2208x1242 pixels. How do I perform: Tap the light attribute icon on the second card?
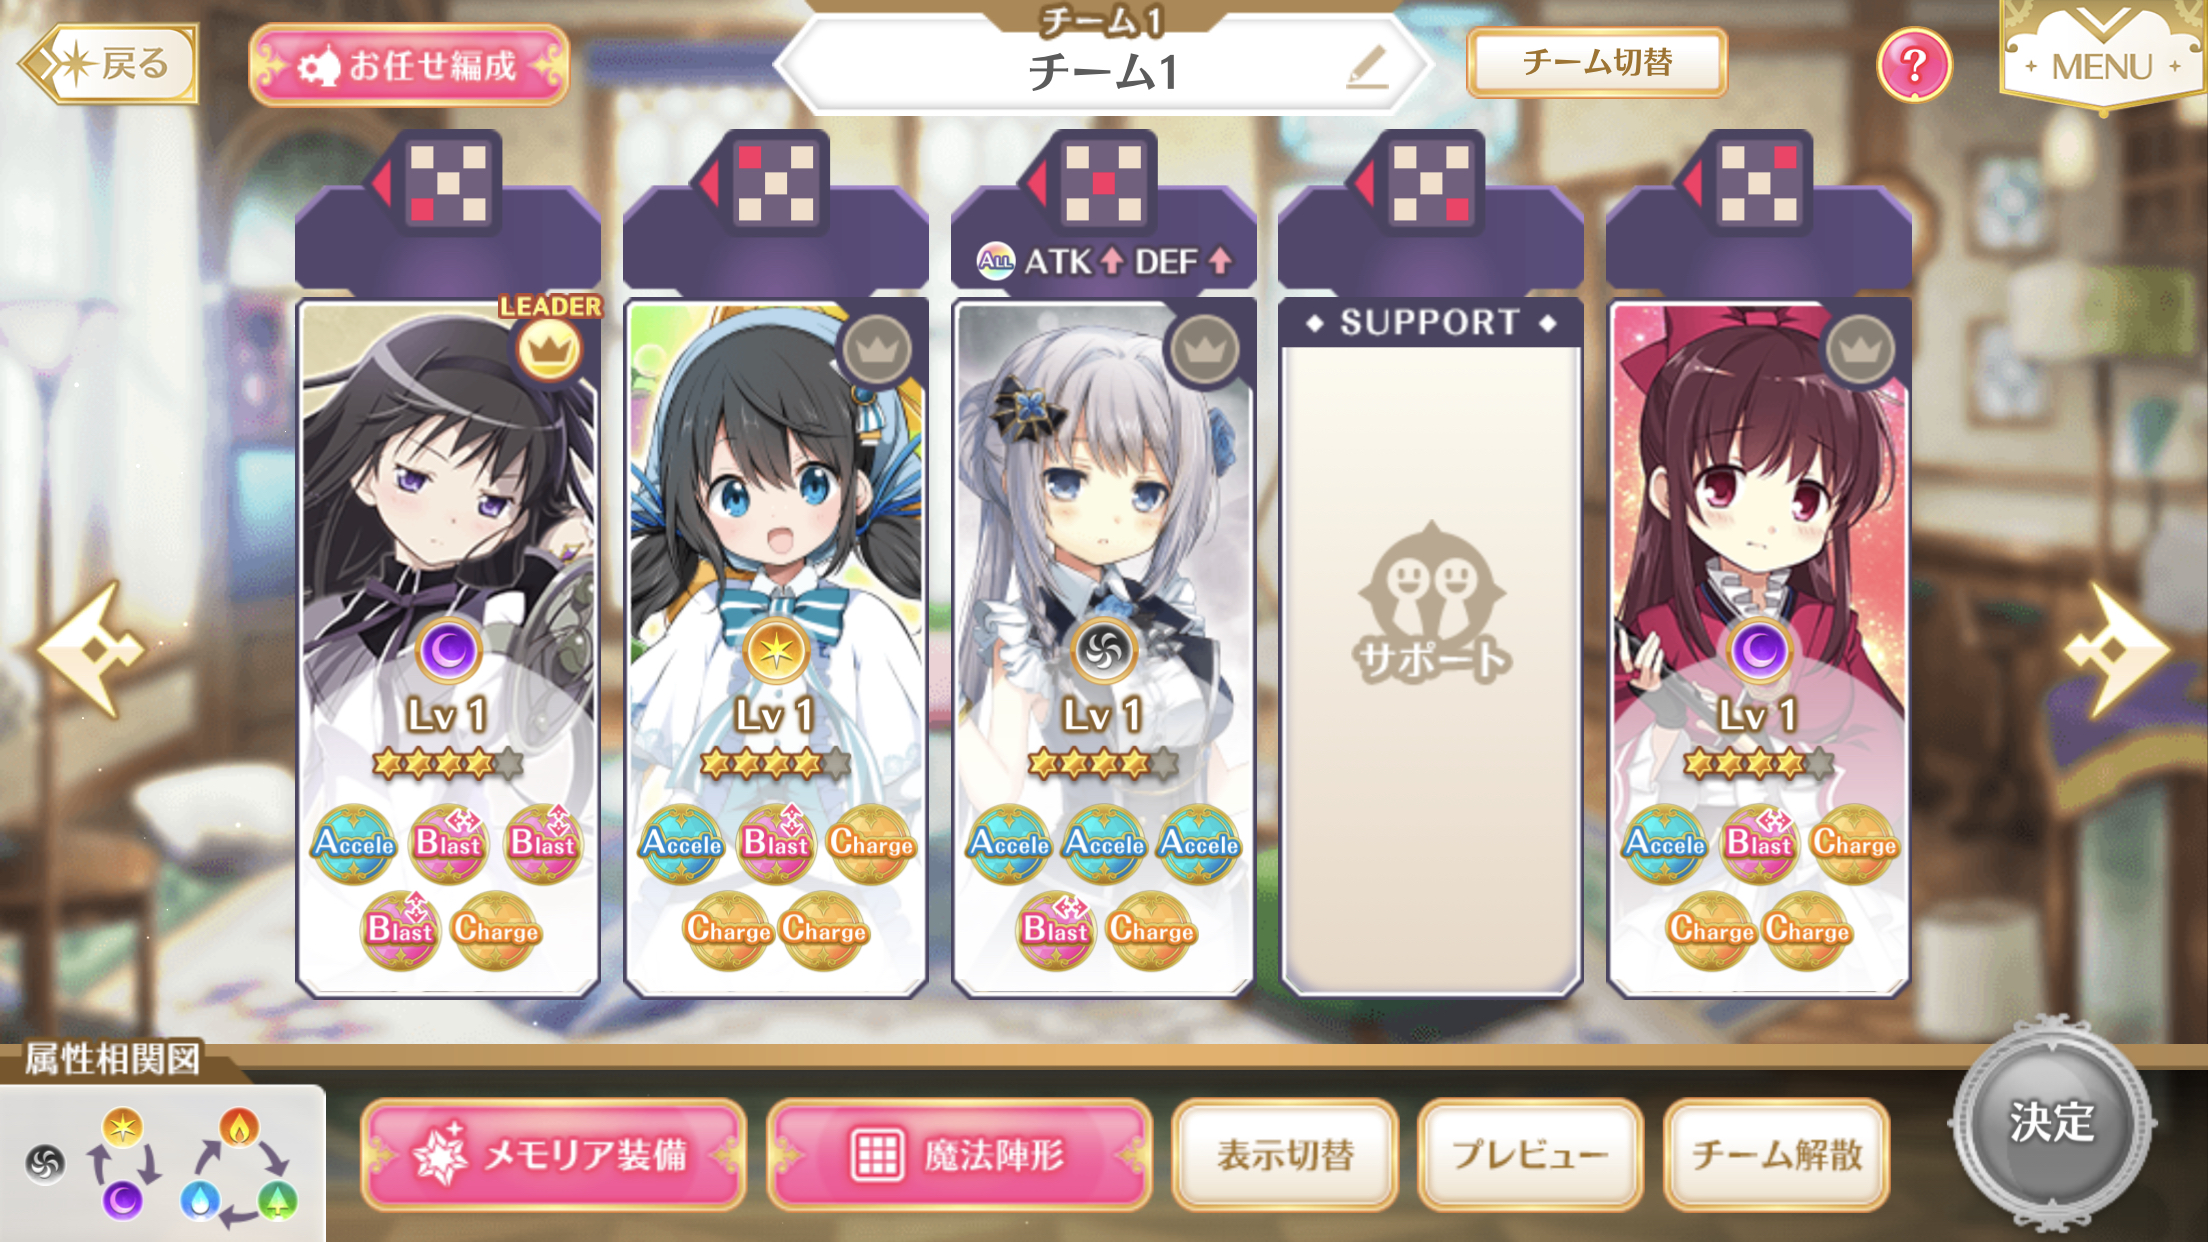pos(776,651)
